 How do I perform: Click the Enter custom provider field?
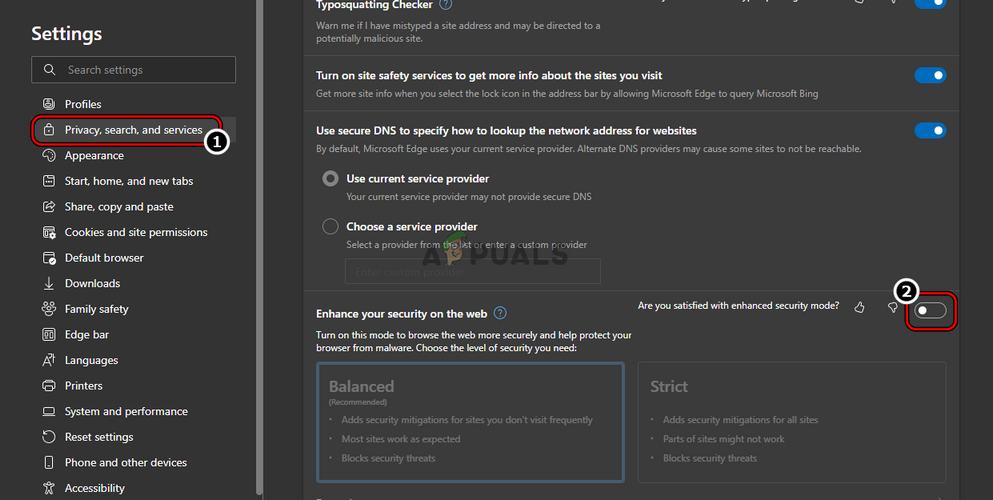(x=472, y=272)
